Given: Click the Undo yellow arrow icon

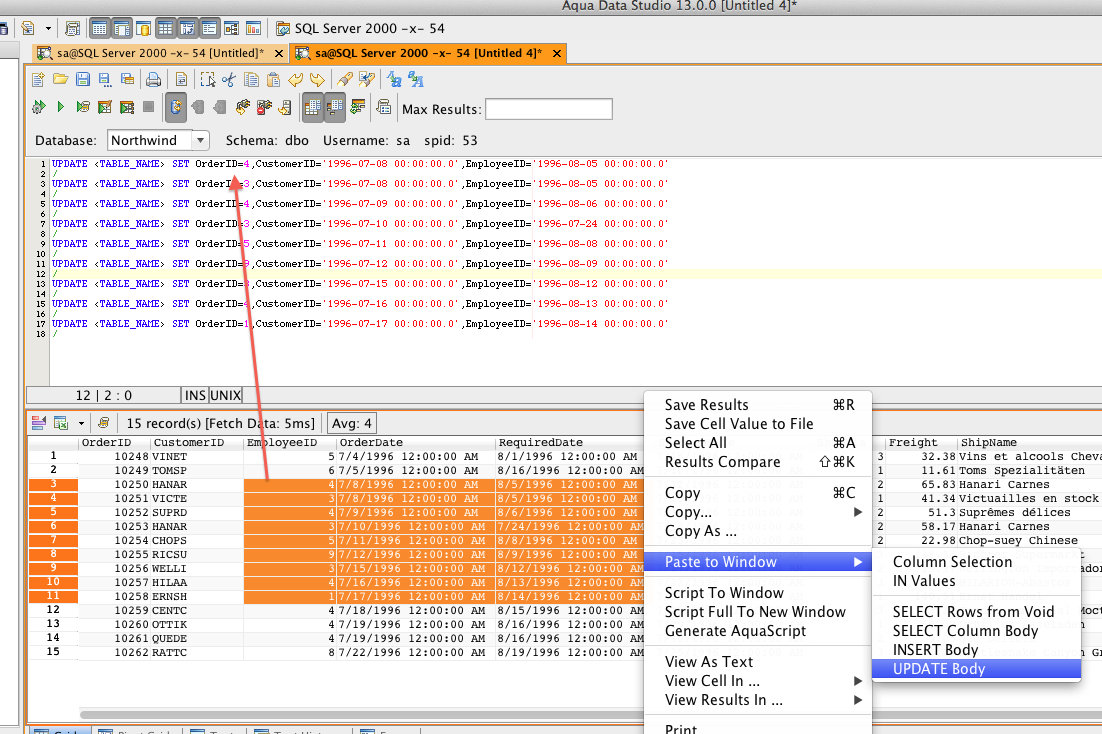Looking at the screenshot, I should pyautogui.click(x=296, y=79).
